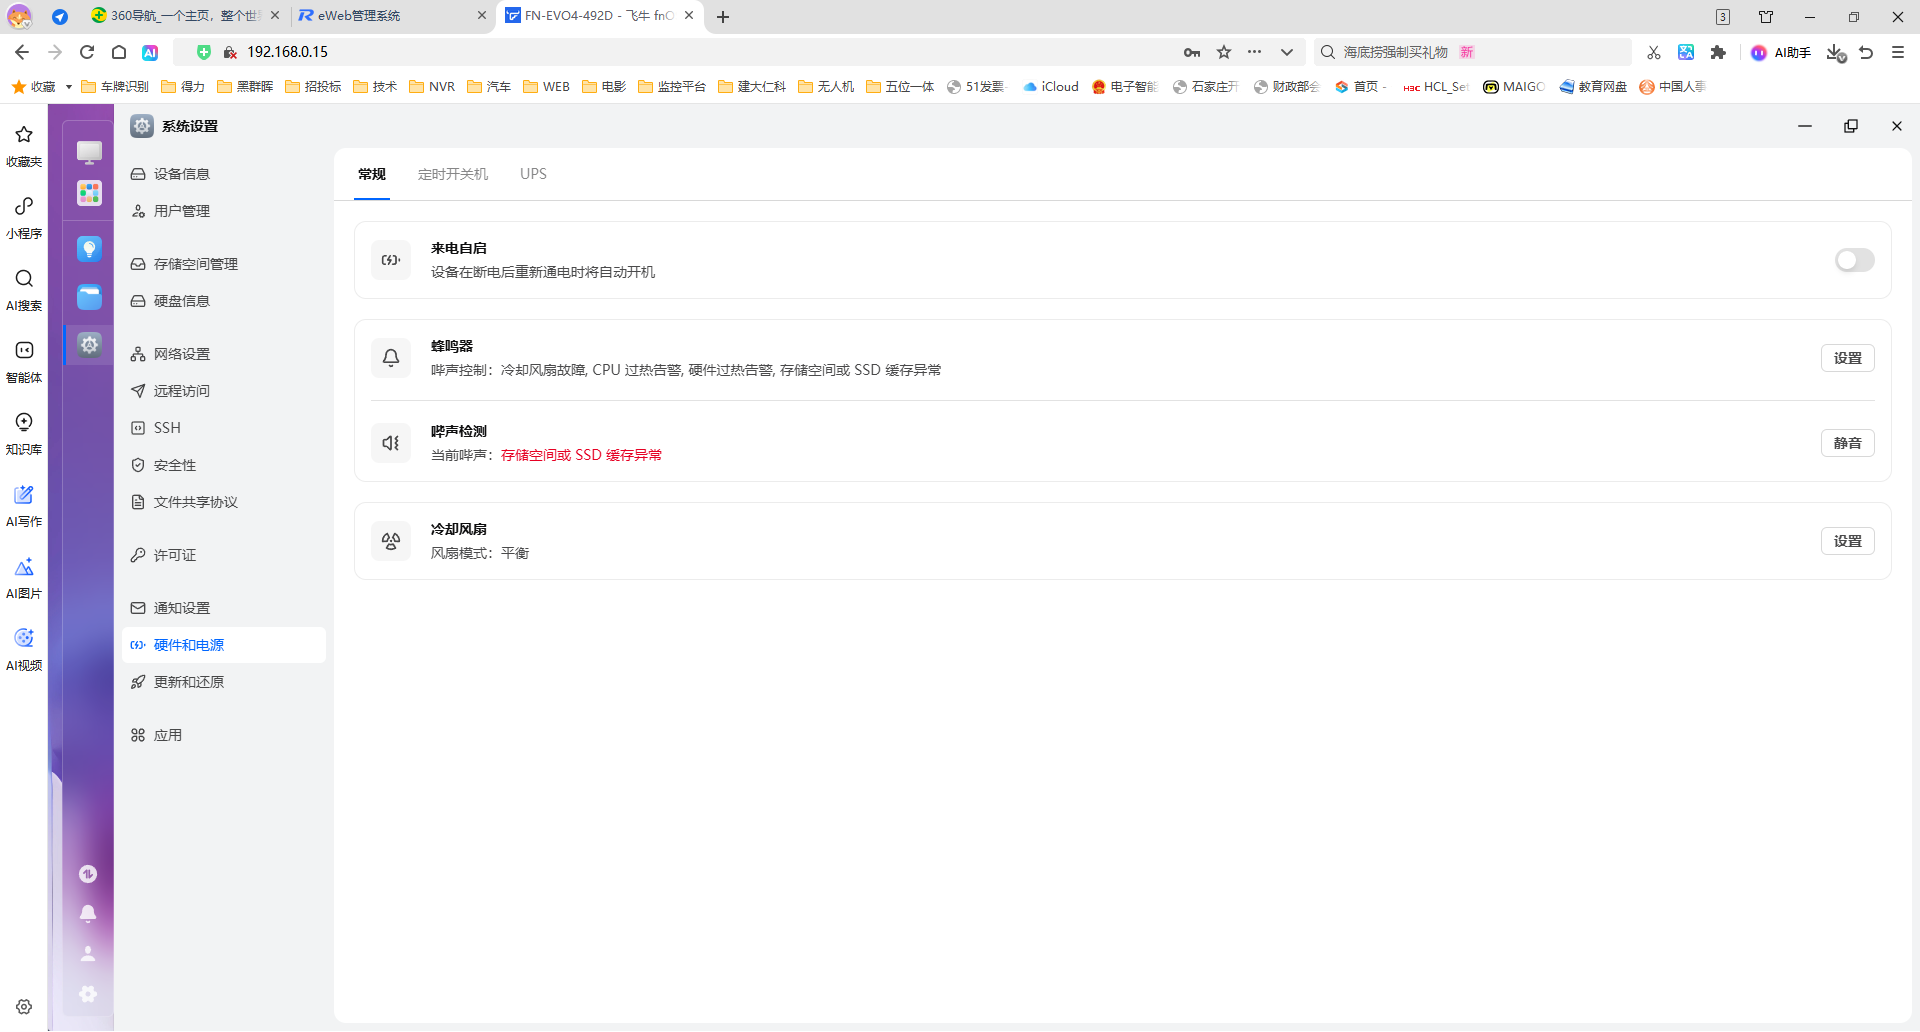The height and width of the screenshot is (1032, 1920).
Task: Enable the 来电自启 auto power-on toggle
Action: (1854, 260)
